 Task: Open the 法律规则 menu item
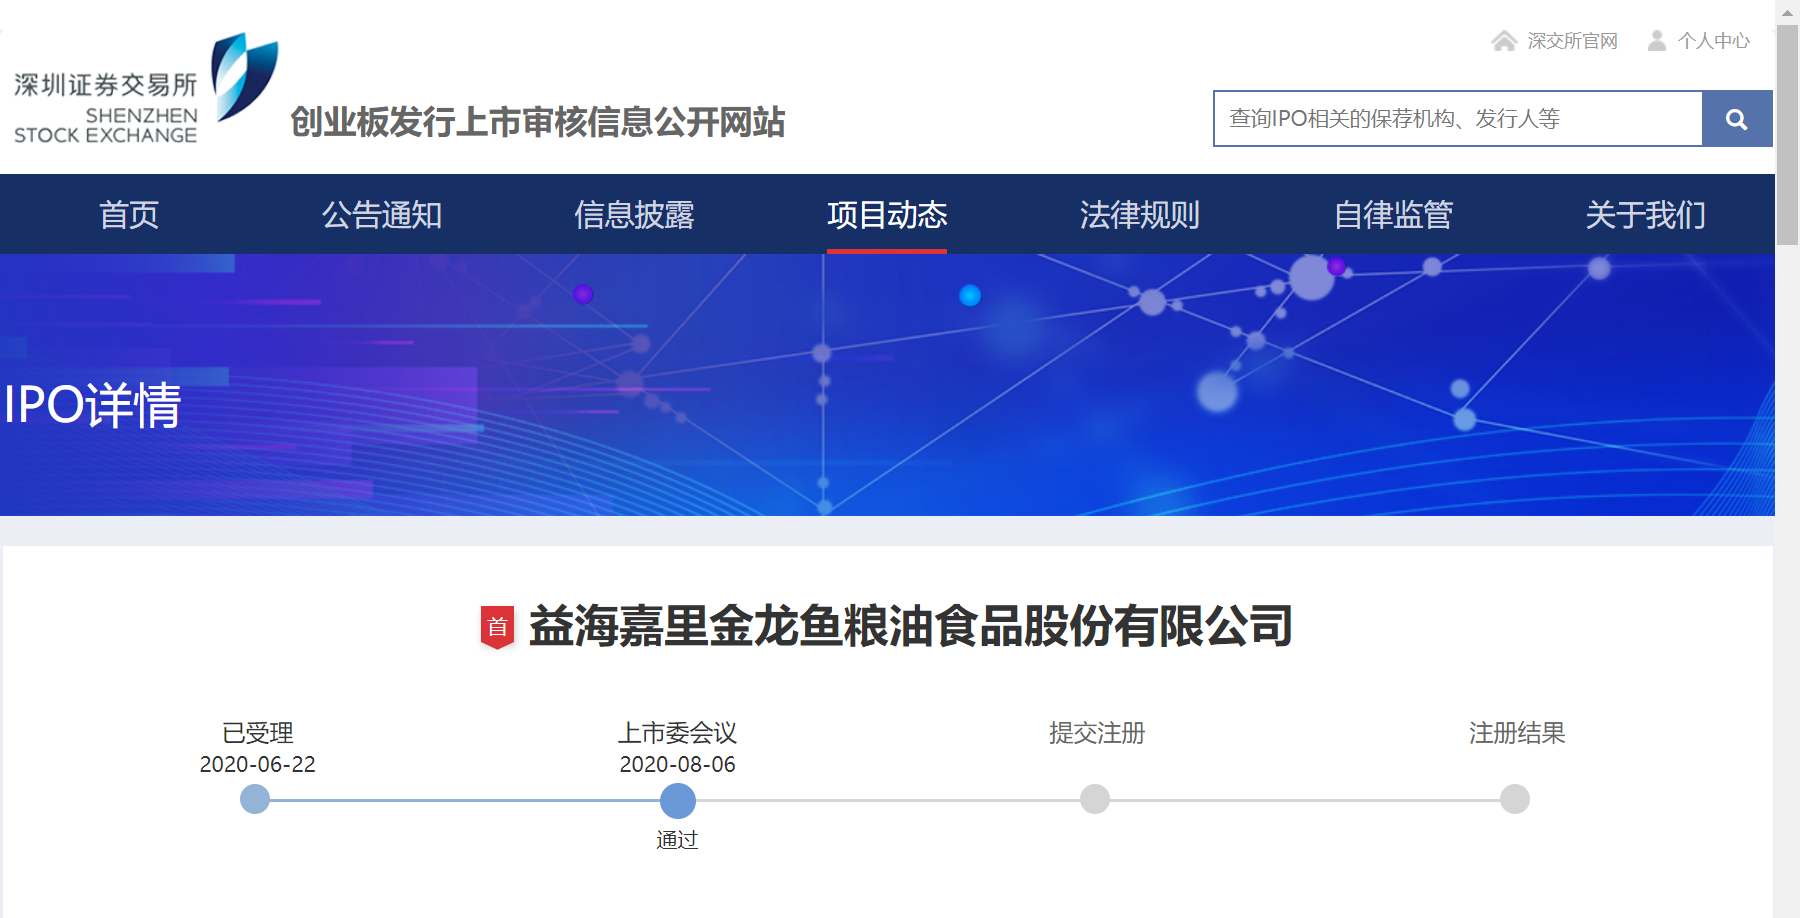[1139, 215]
